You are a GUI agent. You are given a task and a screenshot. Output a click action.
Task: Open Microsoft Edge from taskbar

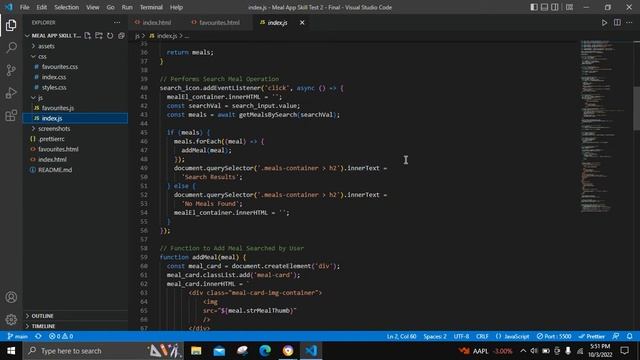(x=265, y=351)
